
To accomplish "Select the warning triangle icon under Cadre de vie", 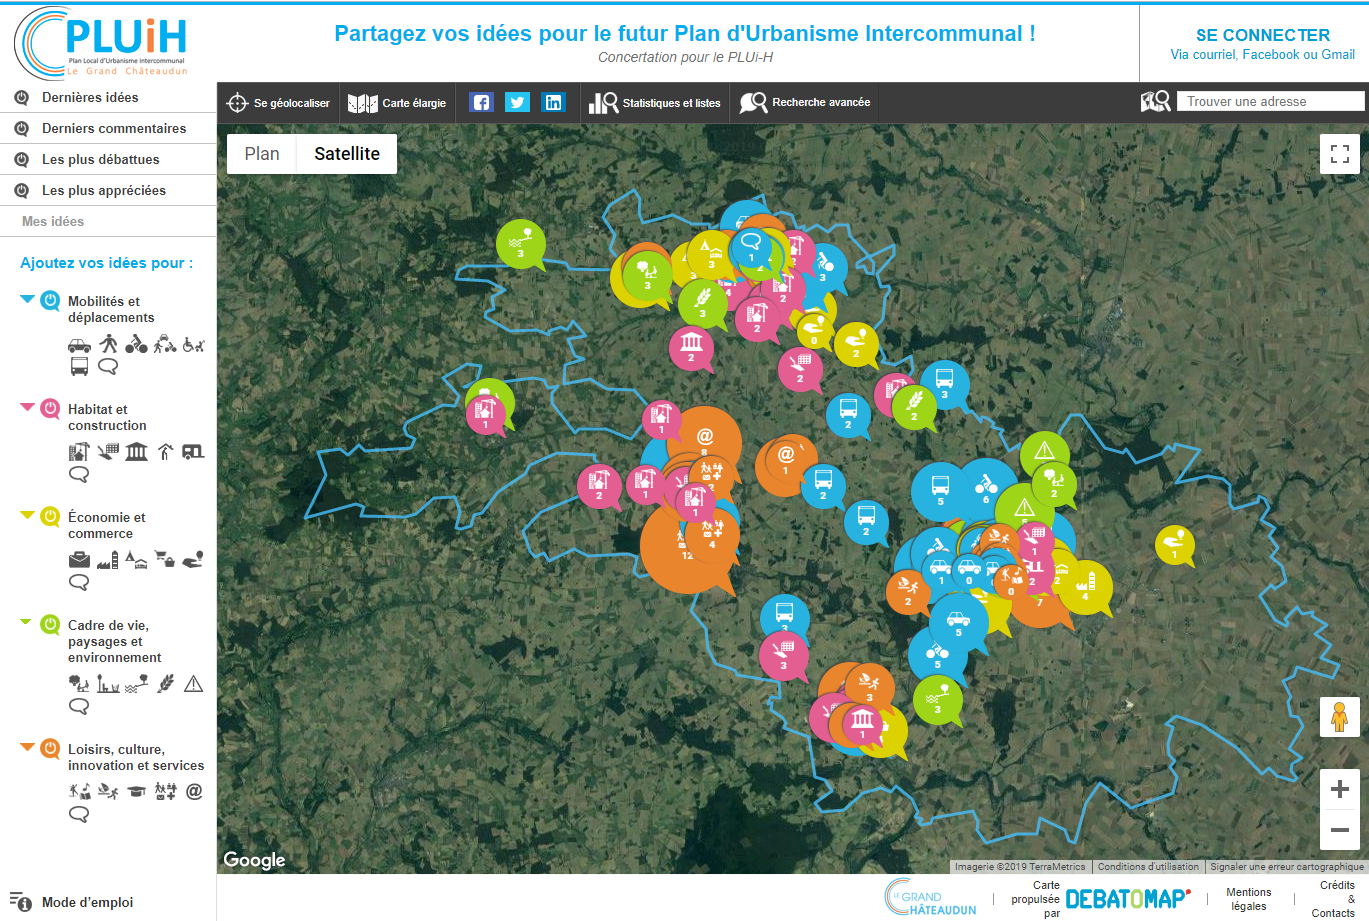I will point(194,684).
